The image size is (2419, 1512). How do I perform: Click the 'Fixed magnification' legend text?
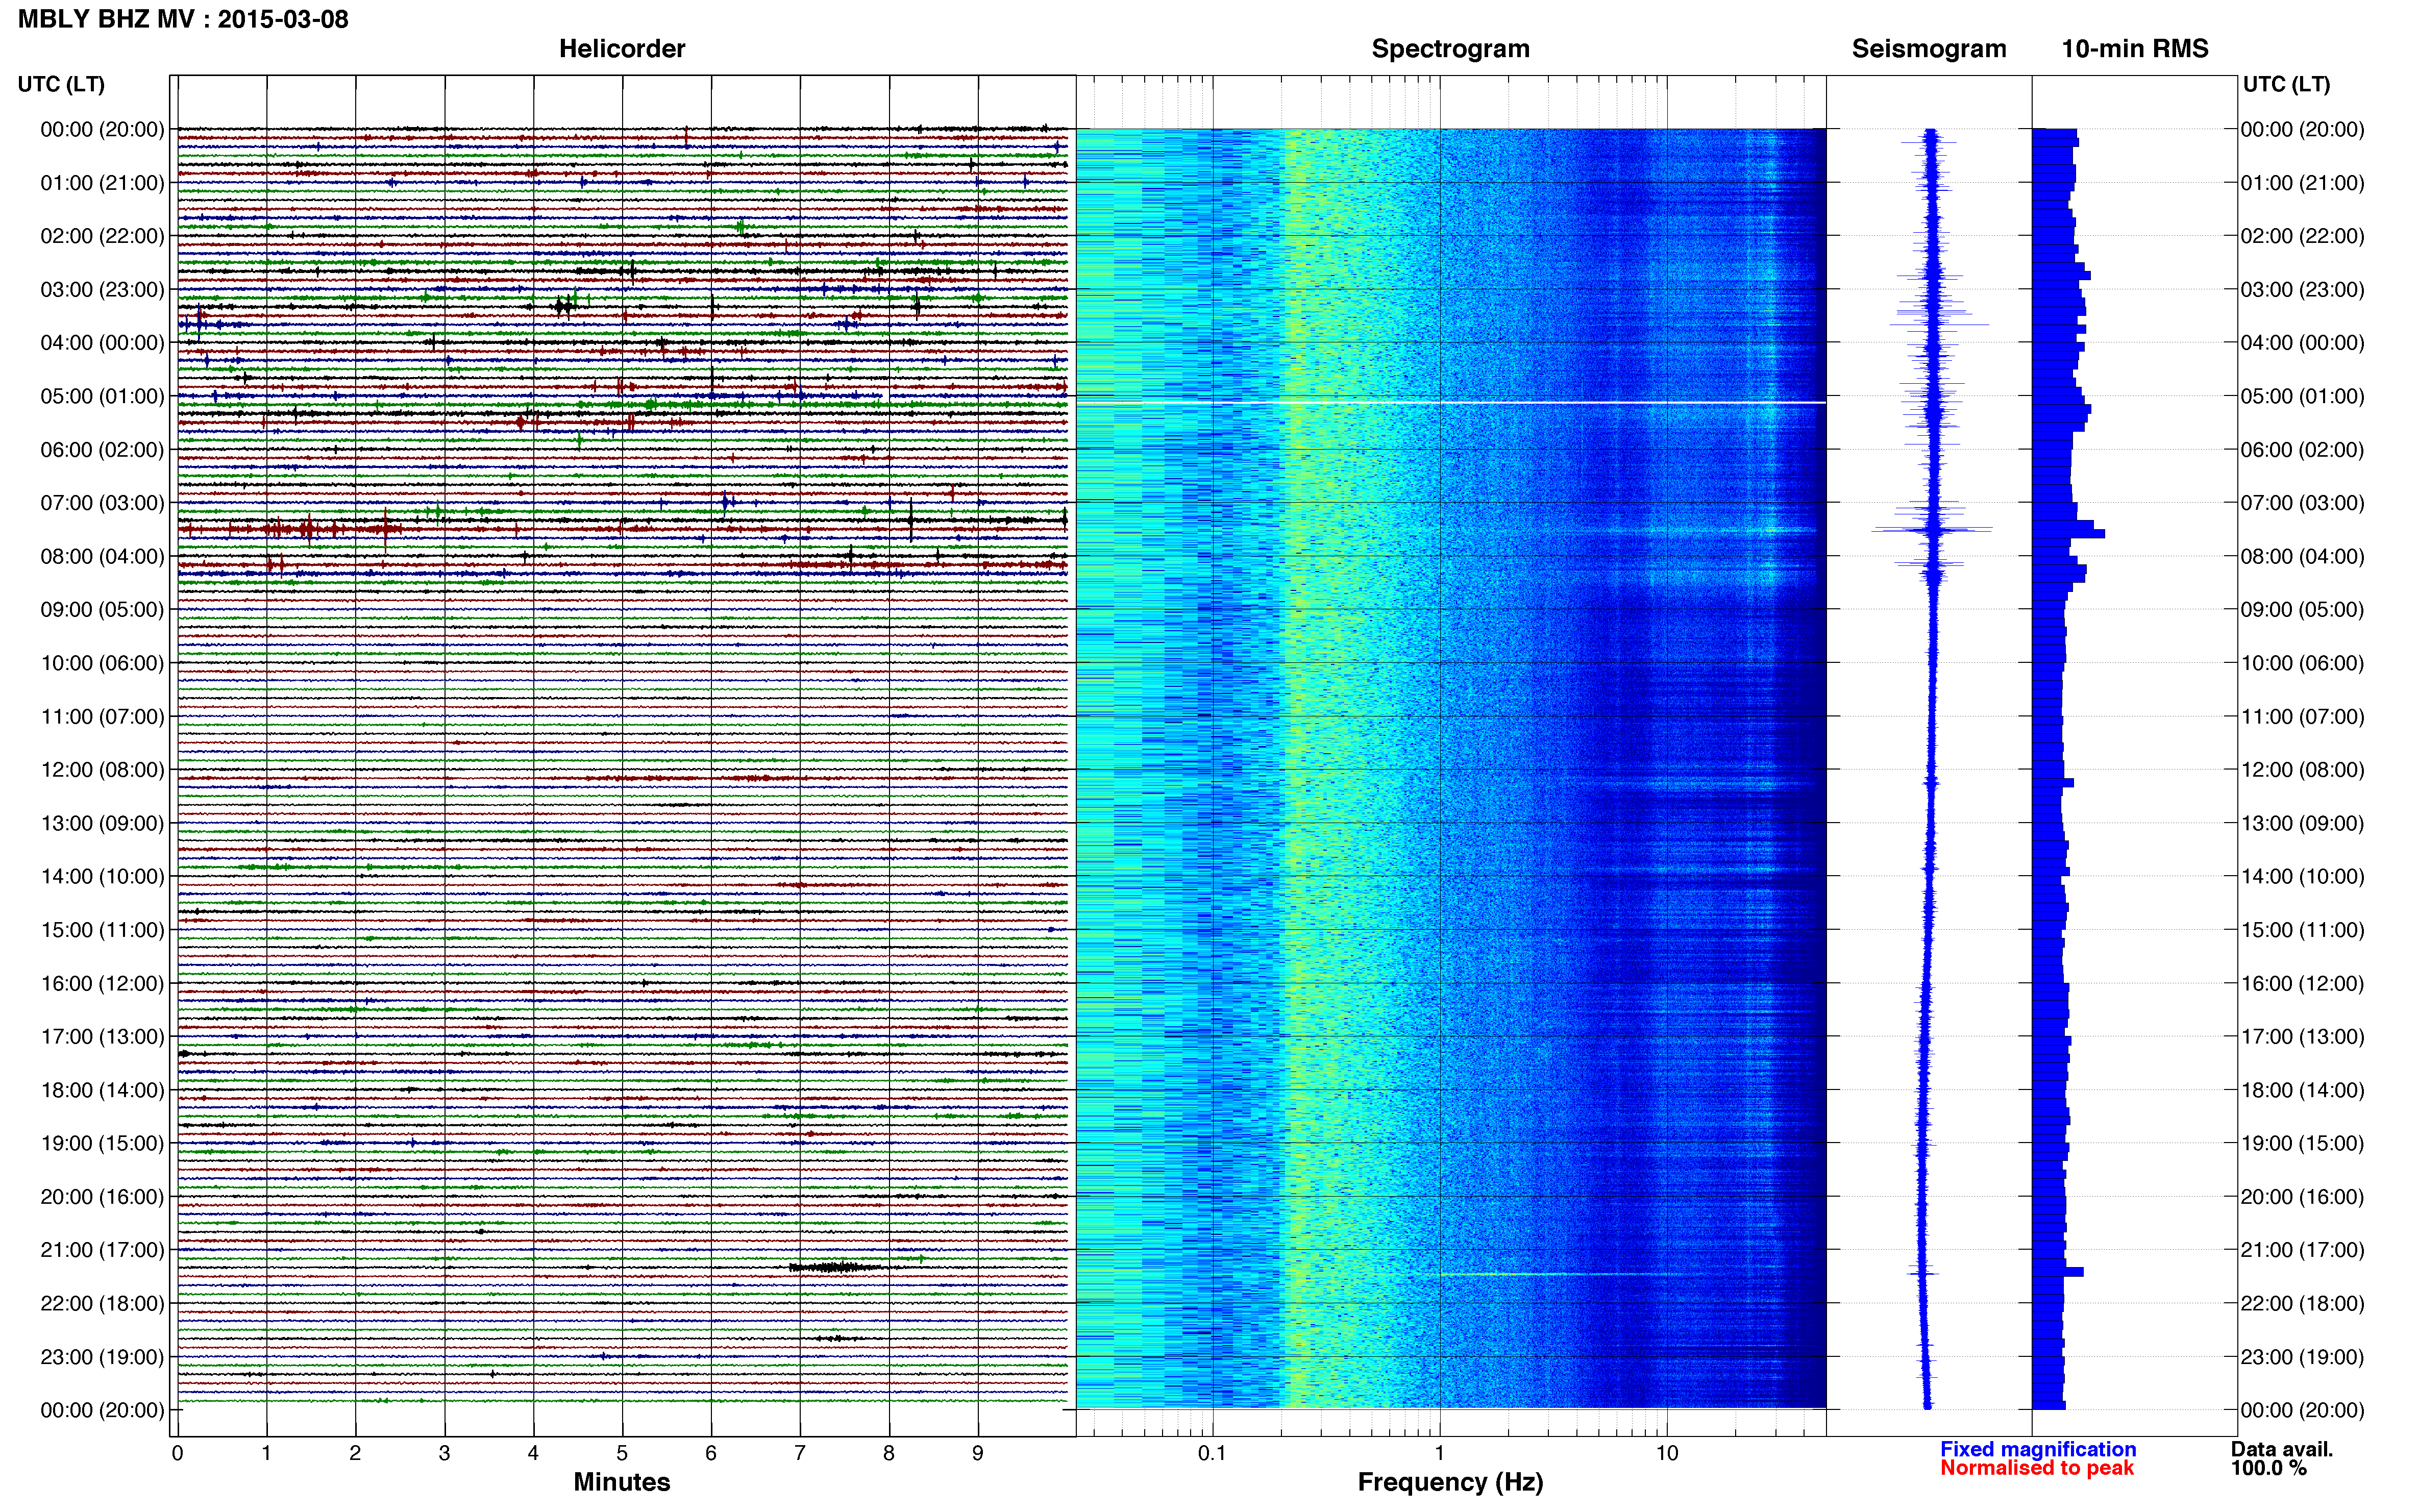[x=2038, y=1449]
